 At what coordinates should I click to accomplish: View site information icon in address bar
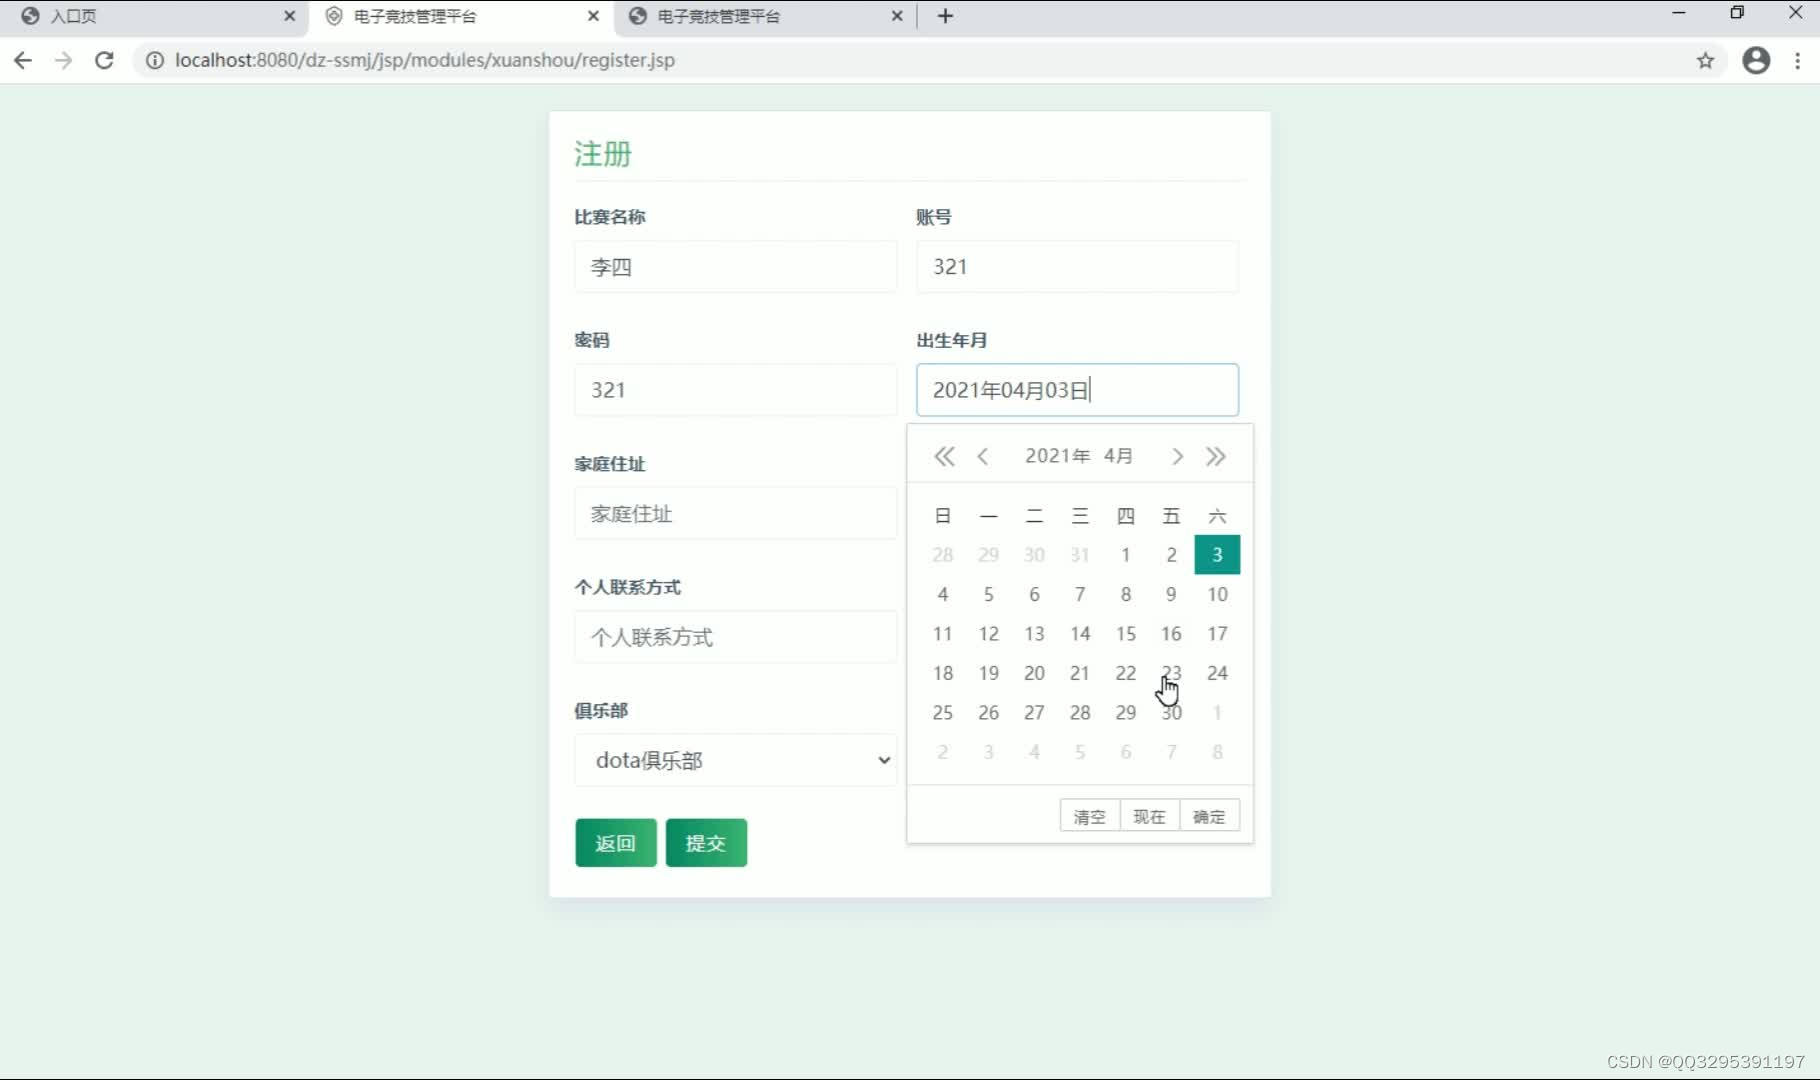pyautogui.click(x=155, y=60)
